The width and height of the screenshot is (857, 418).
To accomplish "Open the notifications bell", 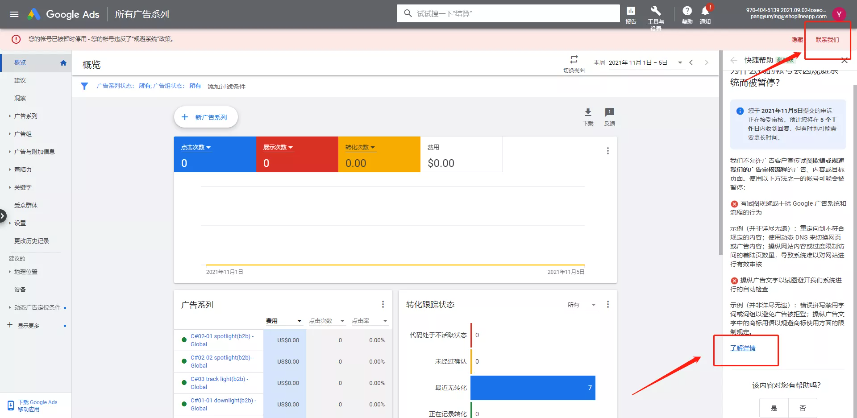I will click(x=706, y=12).
